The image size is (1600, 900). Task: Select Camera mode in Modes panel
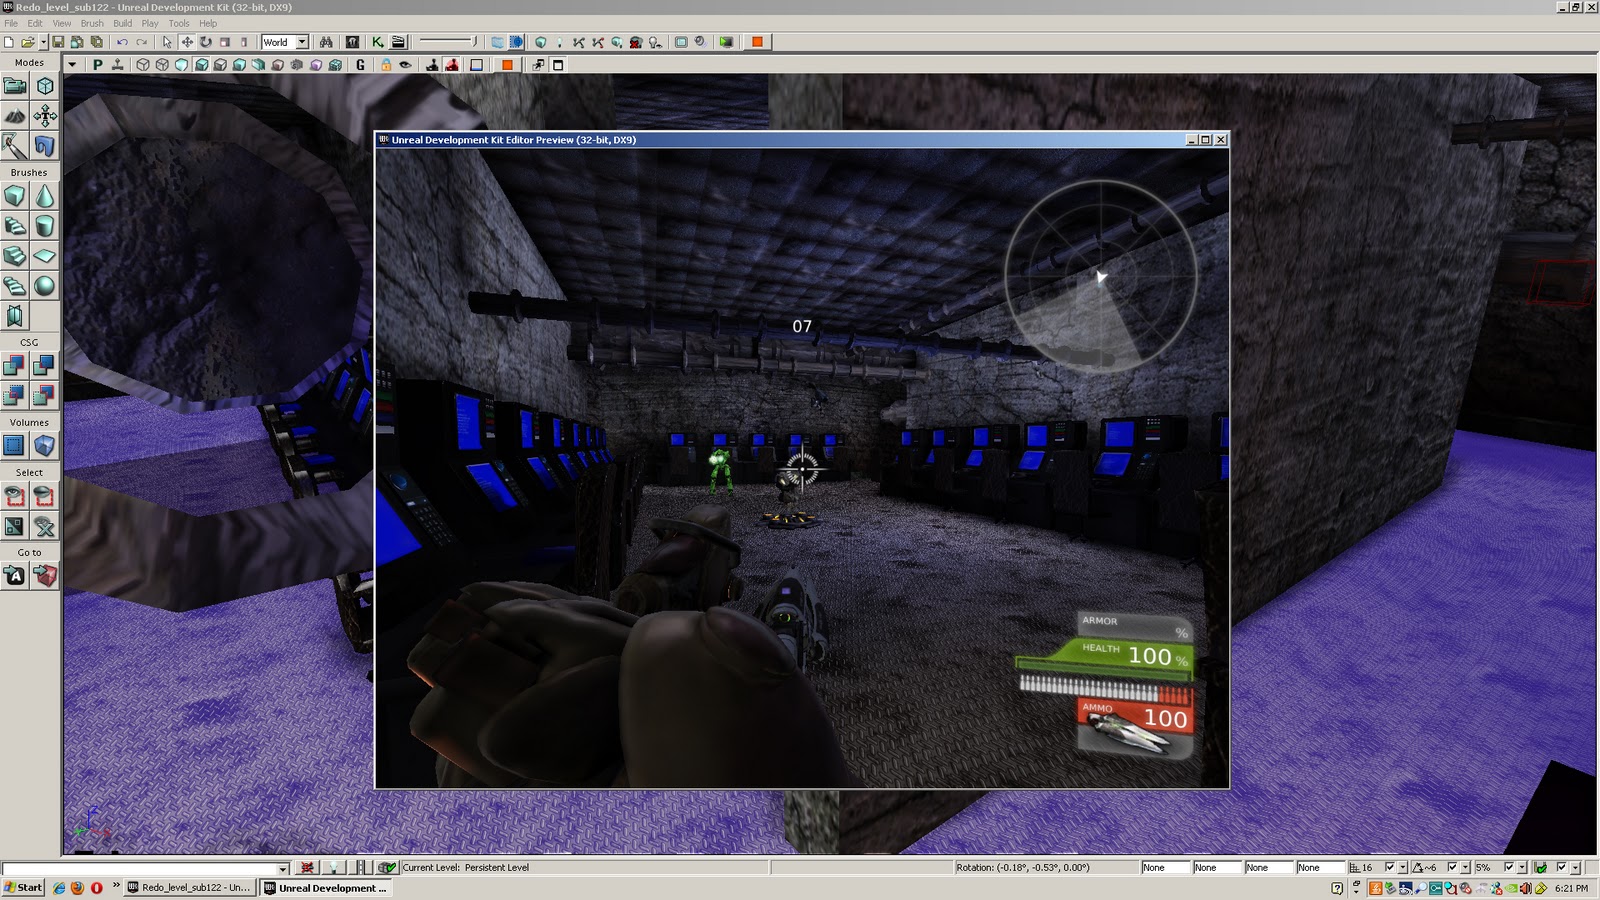pos(15,86)
